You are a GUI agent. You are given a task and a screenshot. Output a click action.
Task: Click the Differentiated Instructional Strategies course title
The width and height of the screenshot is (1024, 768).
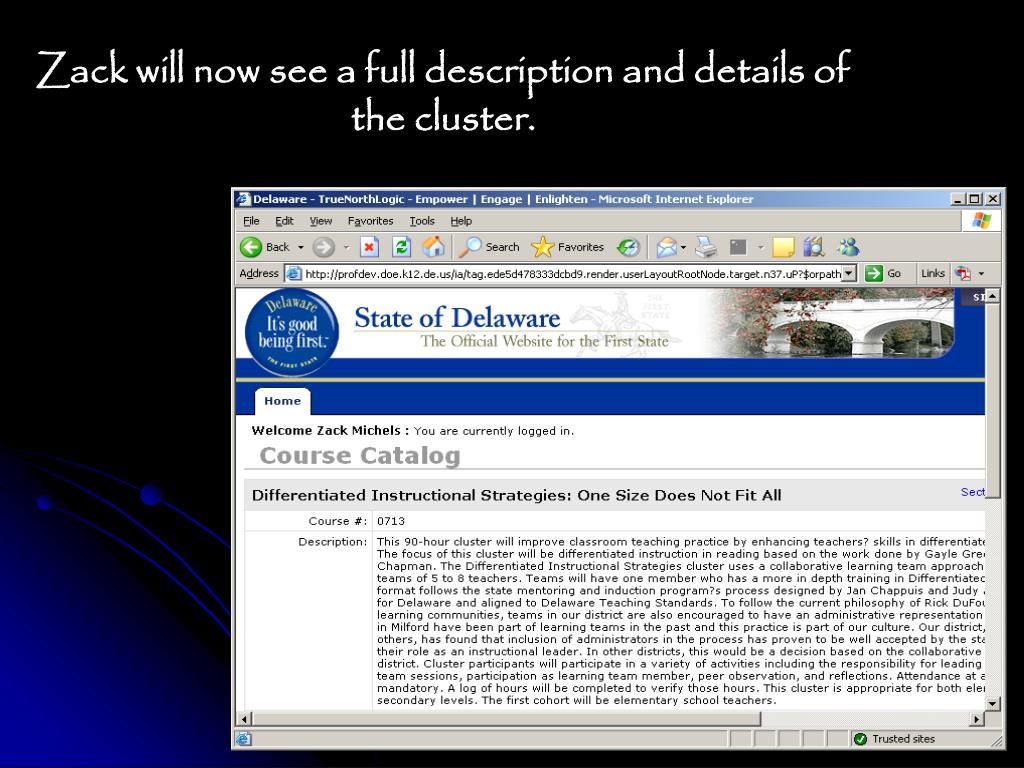(517, 495)
